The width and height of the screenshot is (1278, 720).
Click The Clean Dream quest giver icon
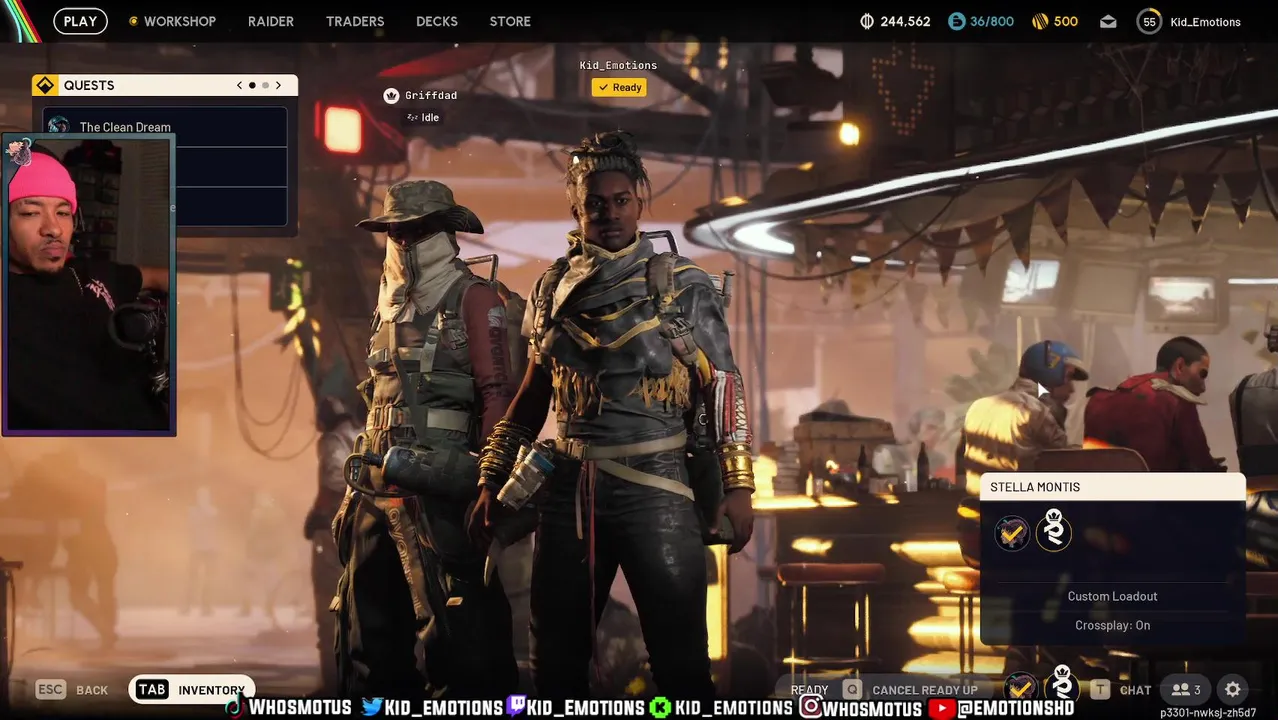[59, 126]
